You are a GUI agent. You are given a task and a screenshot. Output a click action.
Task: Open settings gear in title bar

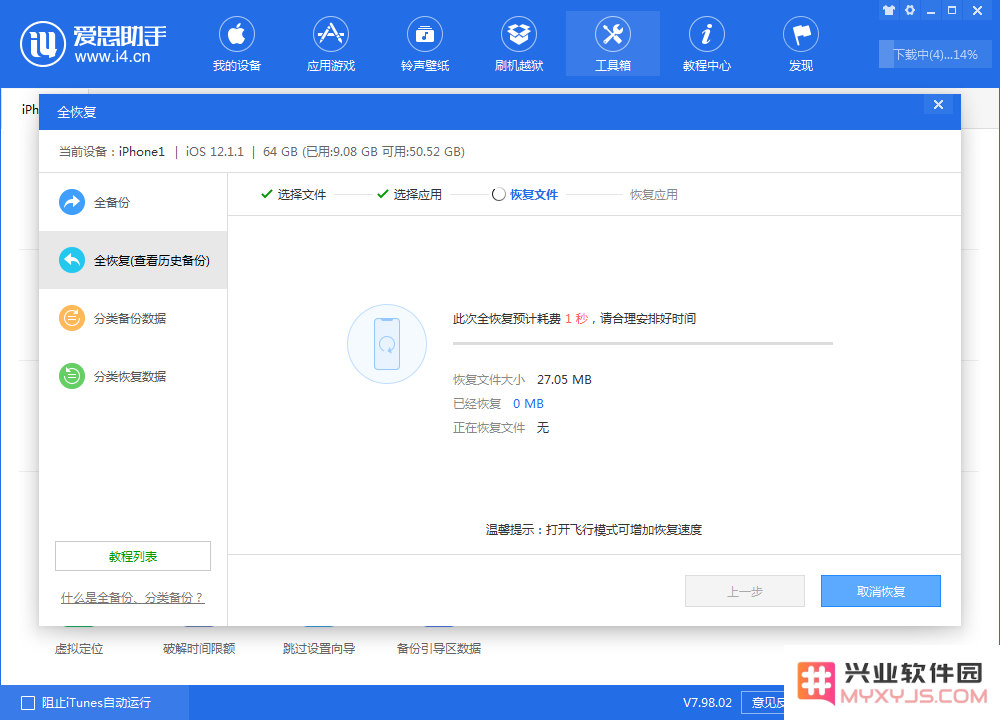tap(910, 10)
